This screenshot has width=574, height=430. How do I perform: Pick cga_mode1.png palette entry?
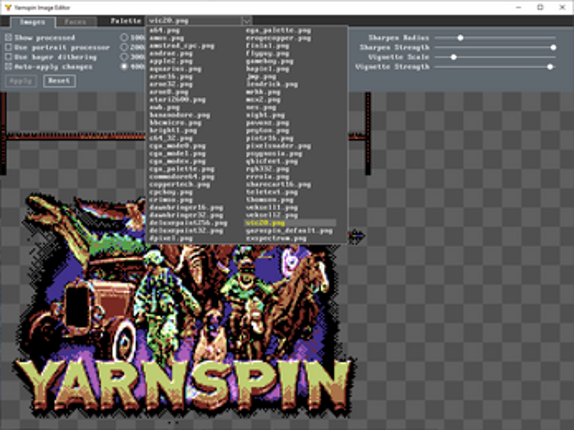click(177, 153)
